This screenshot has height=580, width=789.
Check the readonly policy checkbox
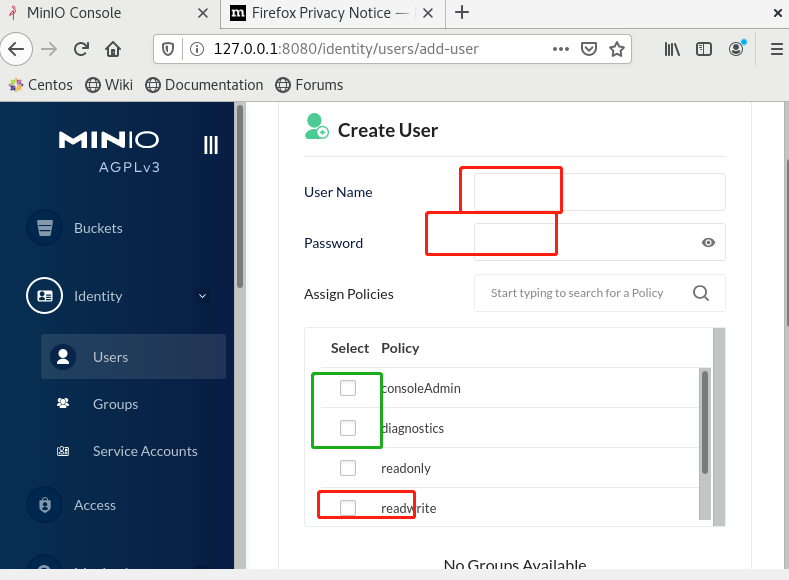click(x=348, y=468)
